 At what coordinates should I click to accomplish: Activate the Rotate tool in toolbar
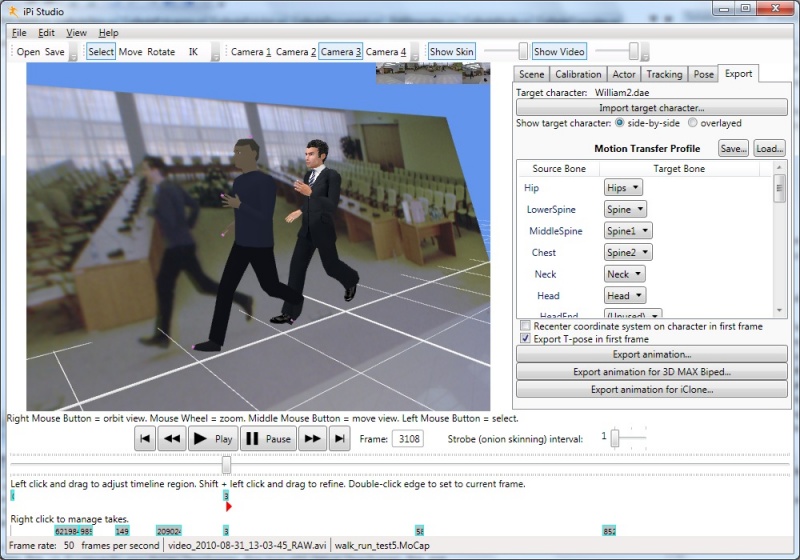(161, 52)
